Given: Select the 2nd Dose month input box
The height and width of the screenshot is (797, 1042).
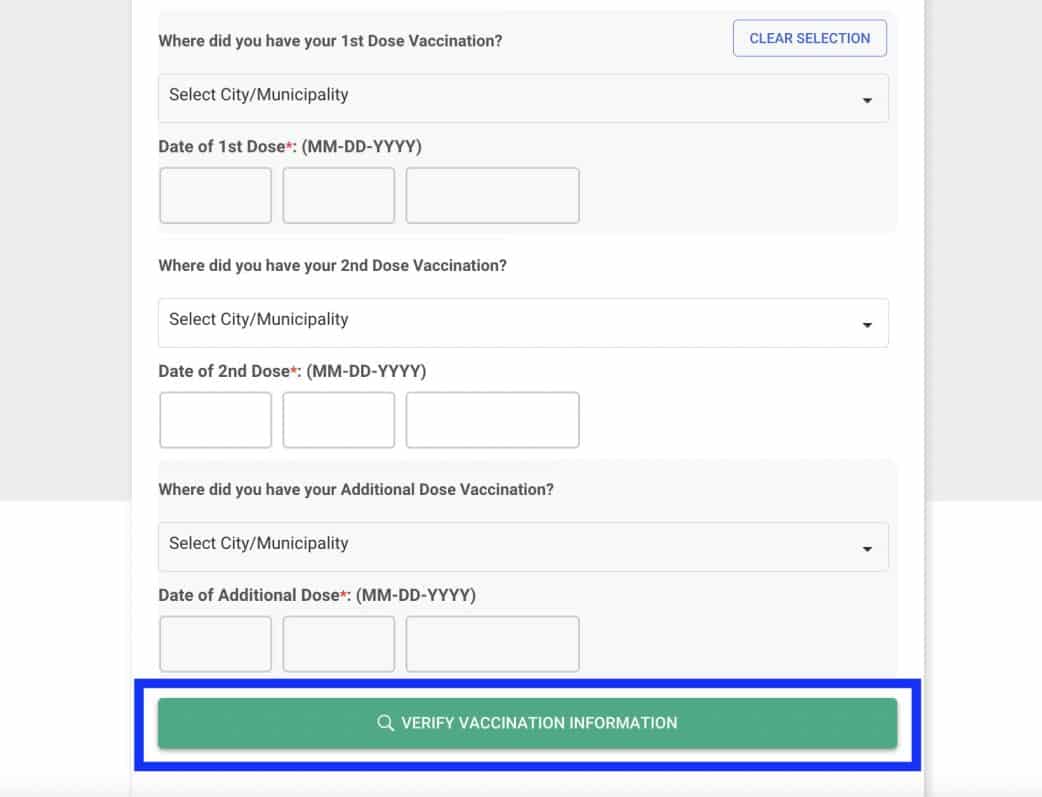Looking at the screenshot, I should click(x=215, y=420).
